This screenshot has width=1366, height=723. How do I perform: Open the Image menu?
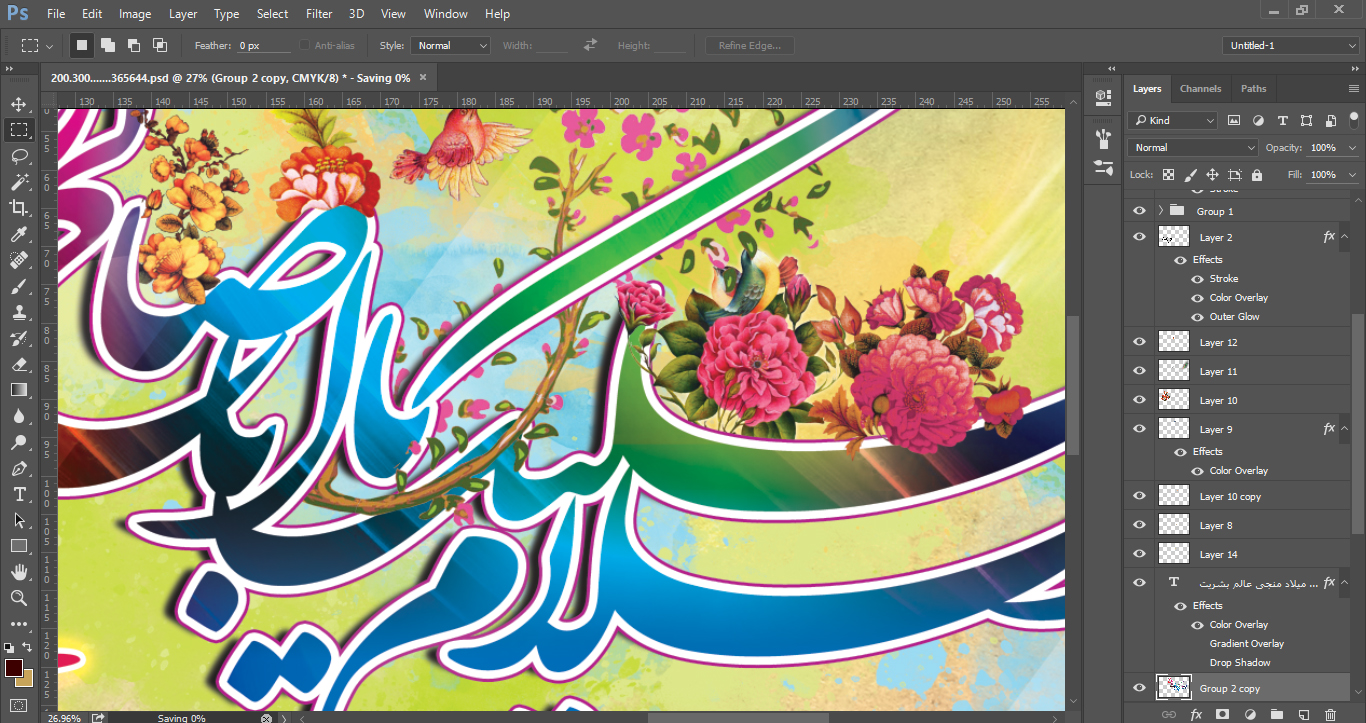[135, 14]
